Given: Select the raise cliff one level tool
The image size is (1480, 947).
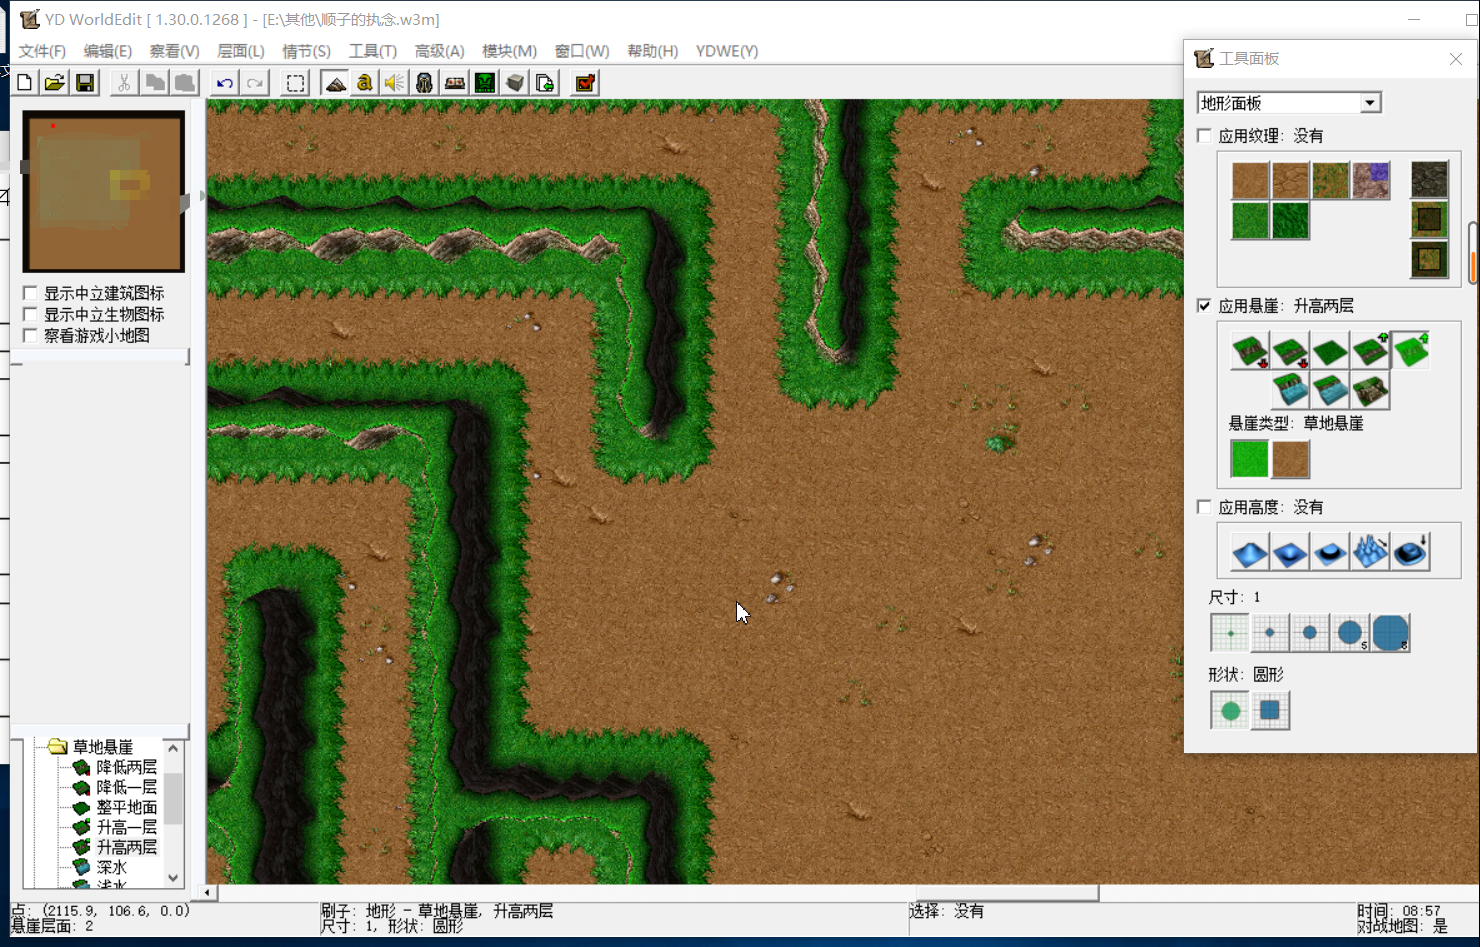Looking at the screenshot, I should tap(1370, 351).
